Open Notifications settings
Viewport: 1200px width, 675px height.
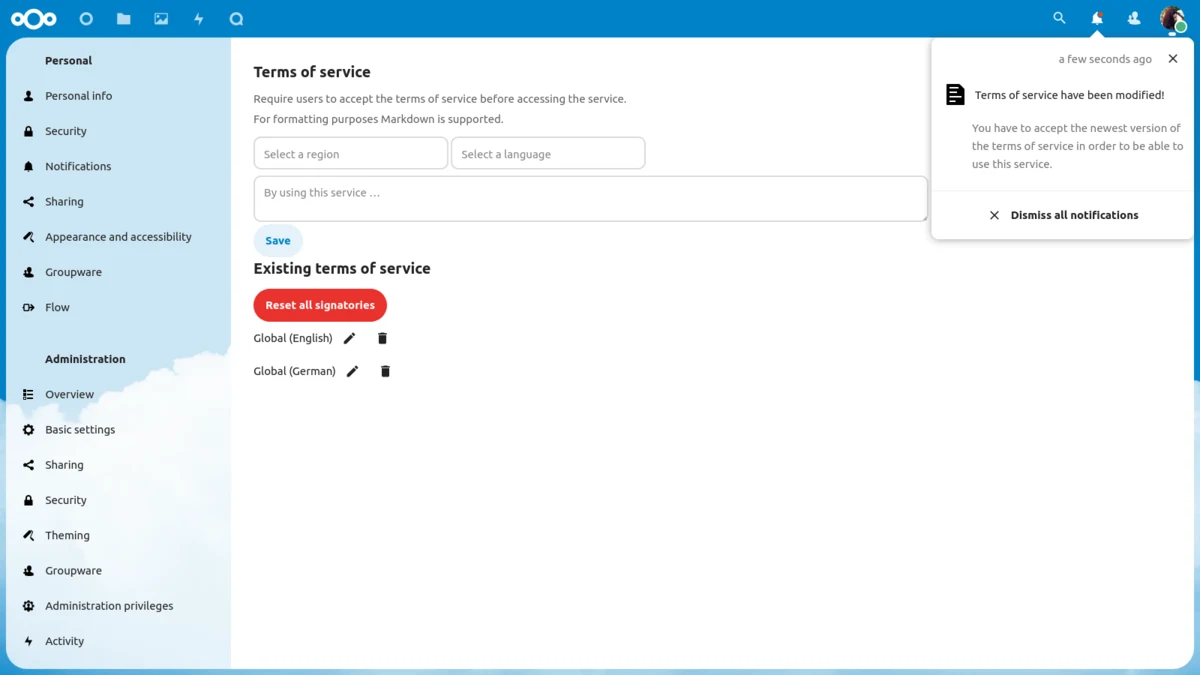click(118, 166)
